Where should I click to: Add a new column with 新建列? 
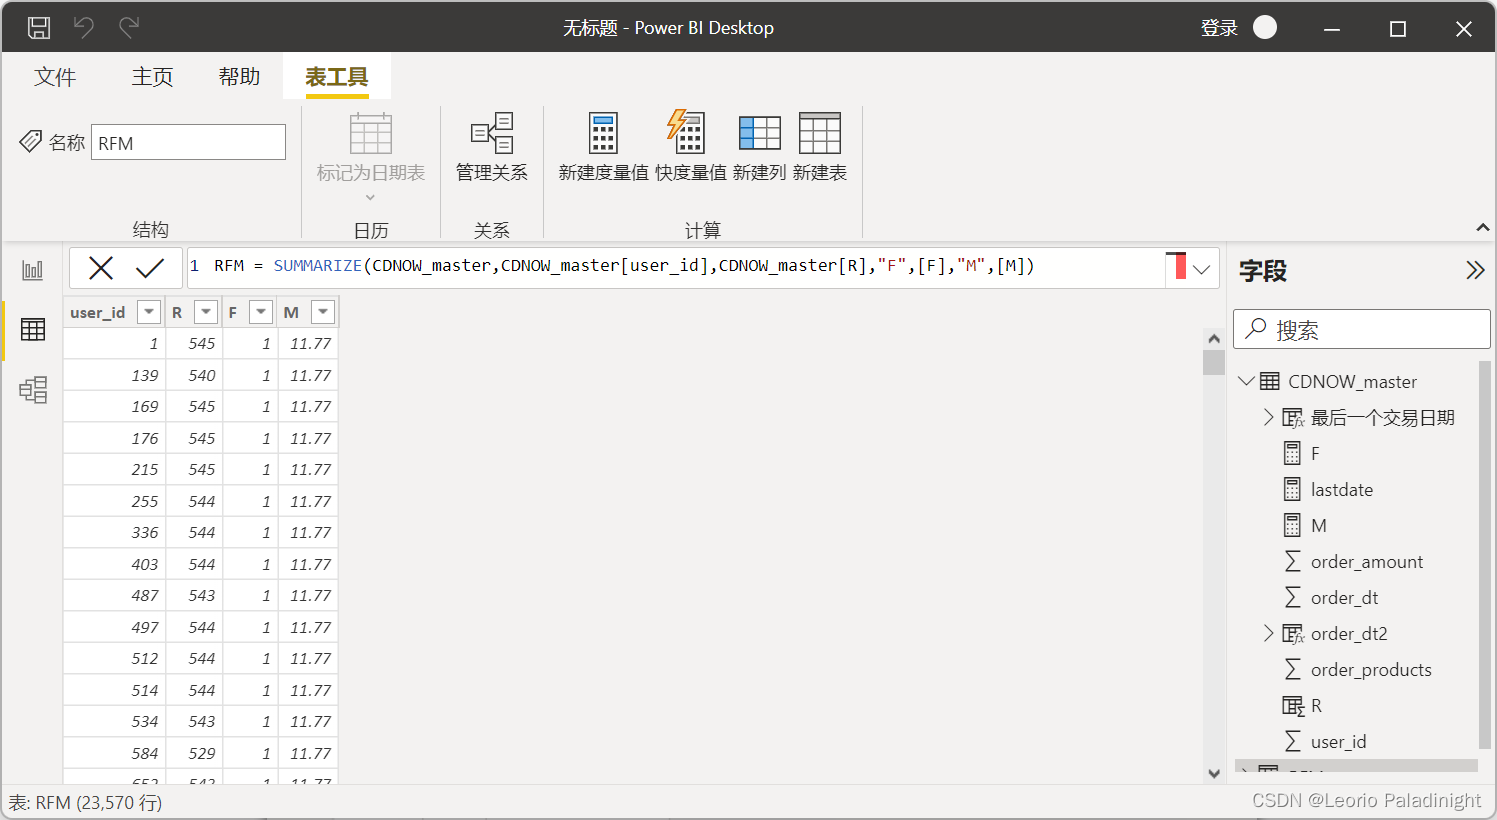759,147
